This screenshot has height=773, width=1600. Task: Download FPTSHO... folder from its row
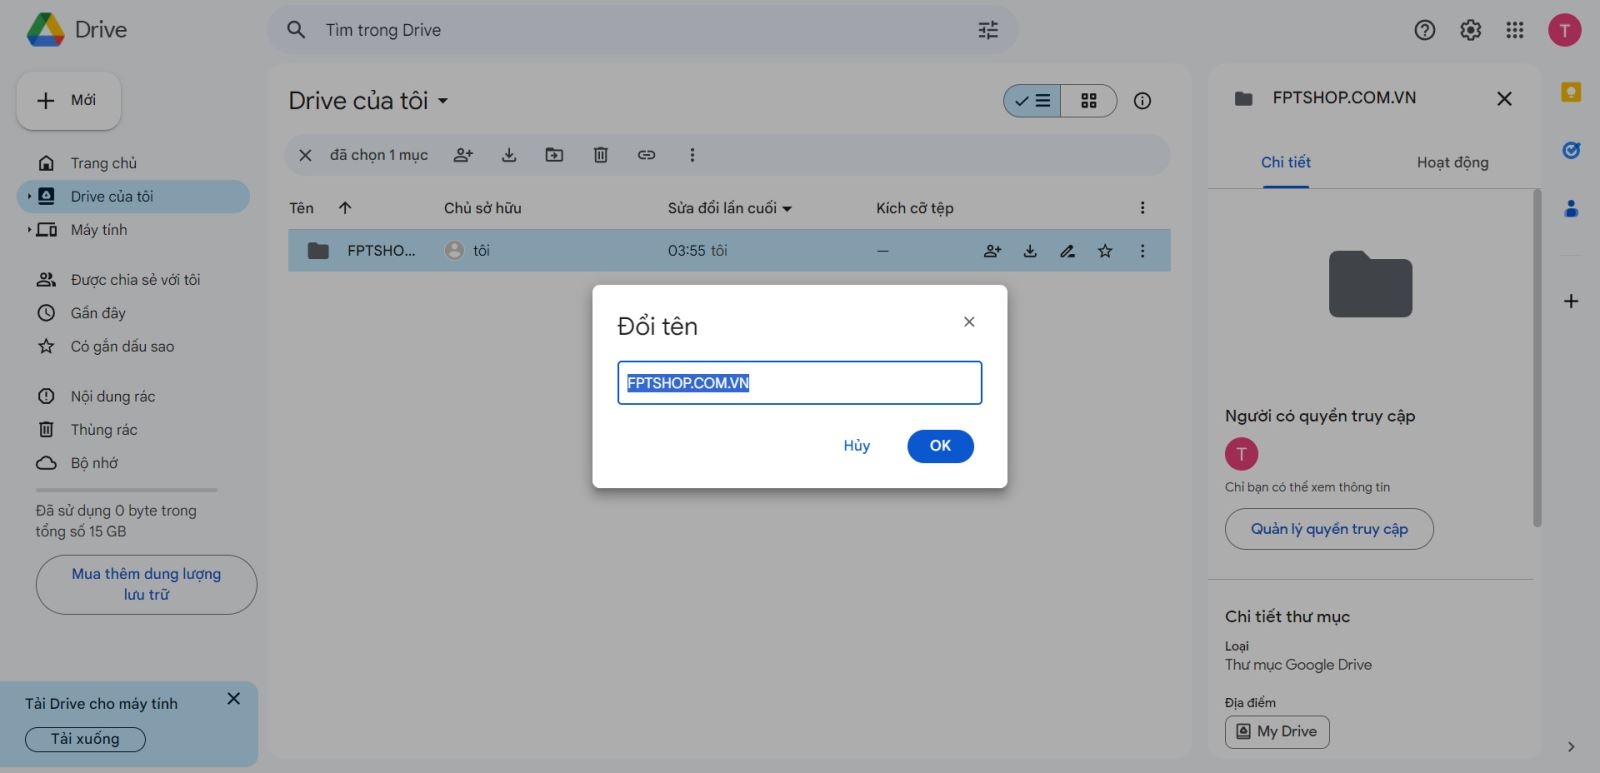[1030, 251]
